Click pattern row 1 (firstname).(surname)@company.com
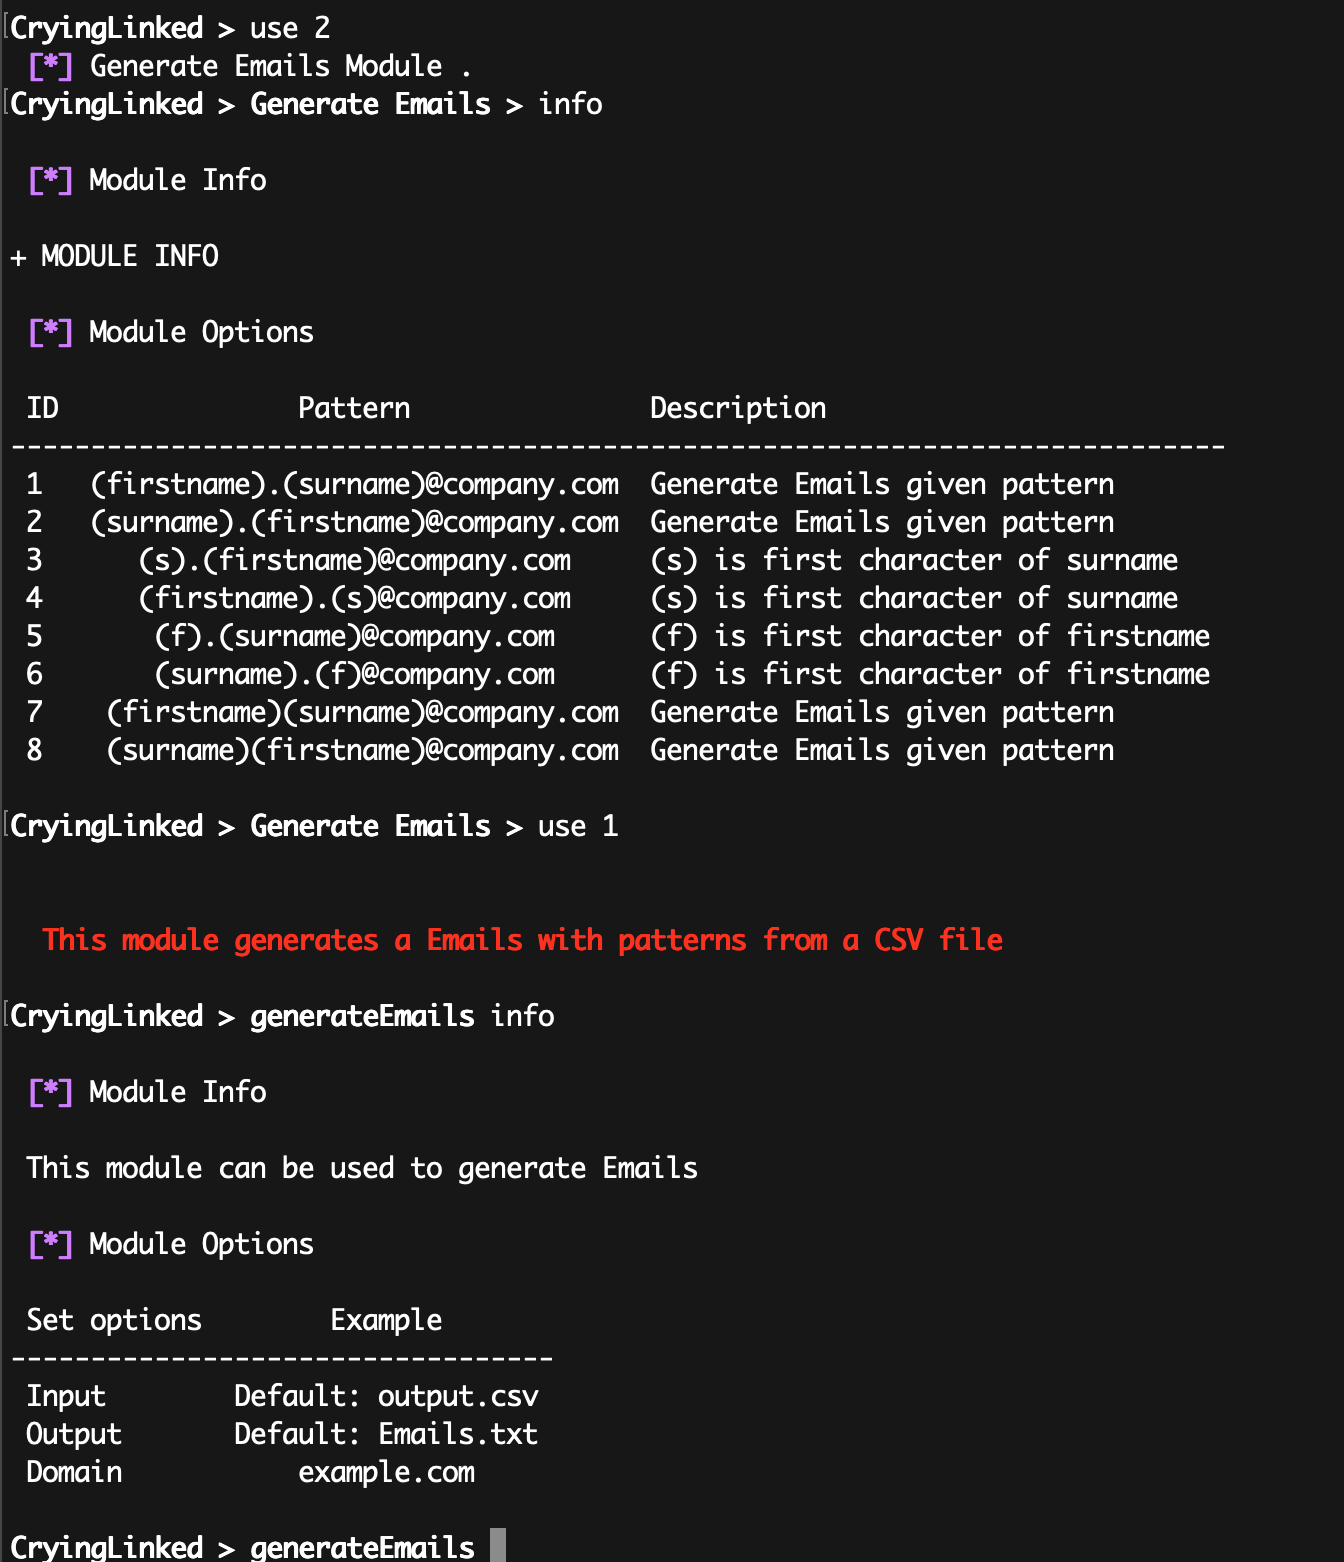The width and height of the screenshot is (1344, 1562). coord(354,485)
